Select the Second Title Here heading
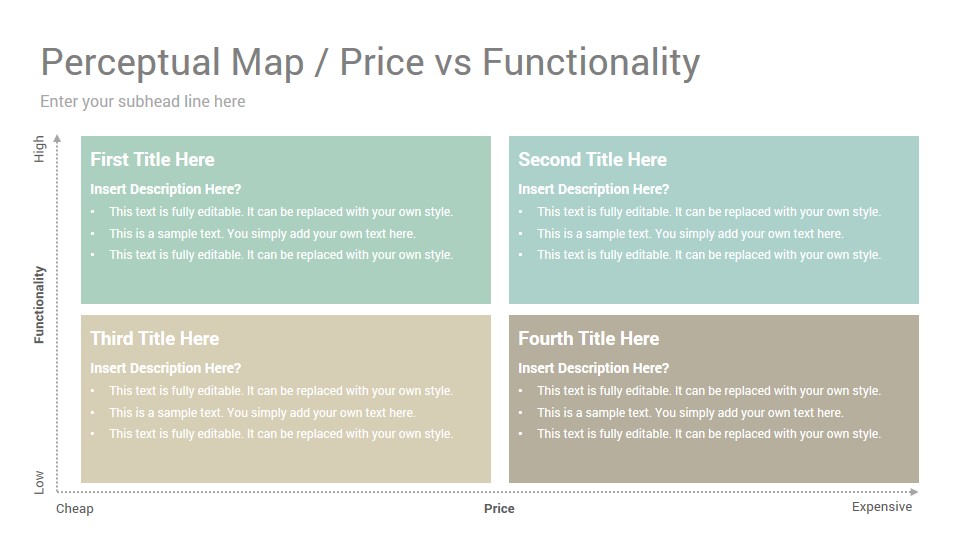Image resolution: width=960 pixels, height=540 pixels. pos(592,160)
